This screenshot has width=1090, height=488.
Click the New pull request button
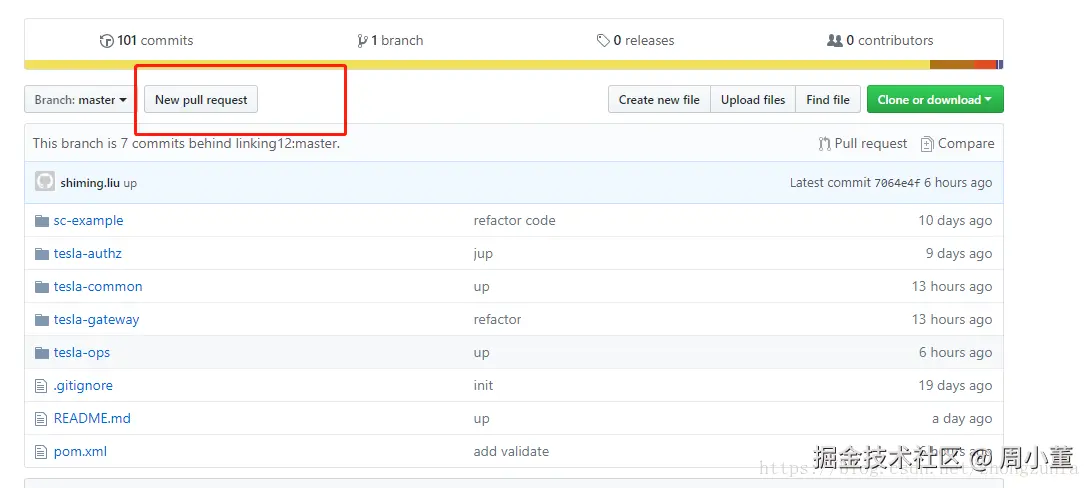(x=201, y=99)
